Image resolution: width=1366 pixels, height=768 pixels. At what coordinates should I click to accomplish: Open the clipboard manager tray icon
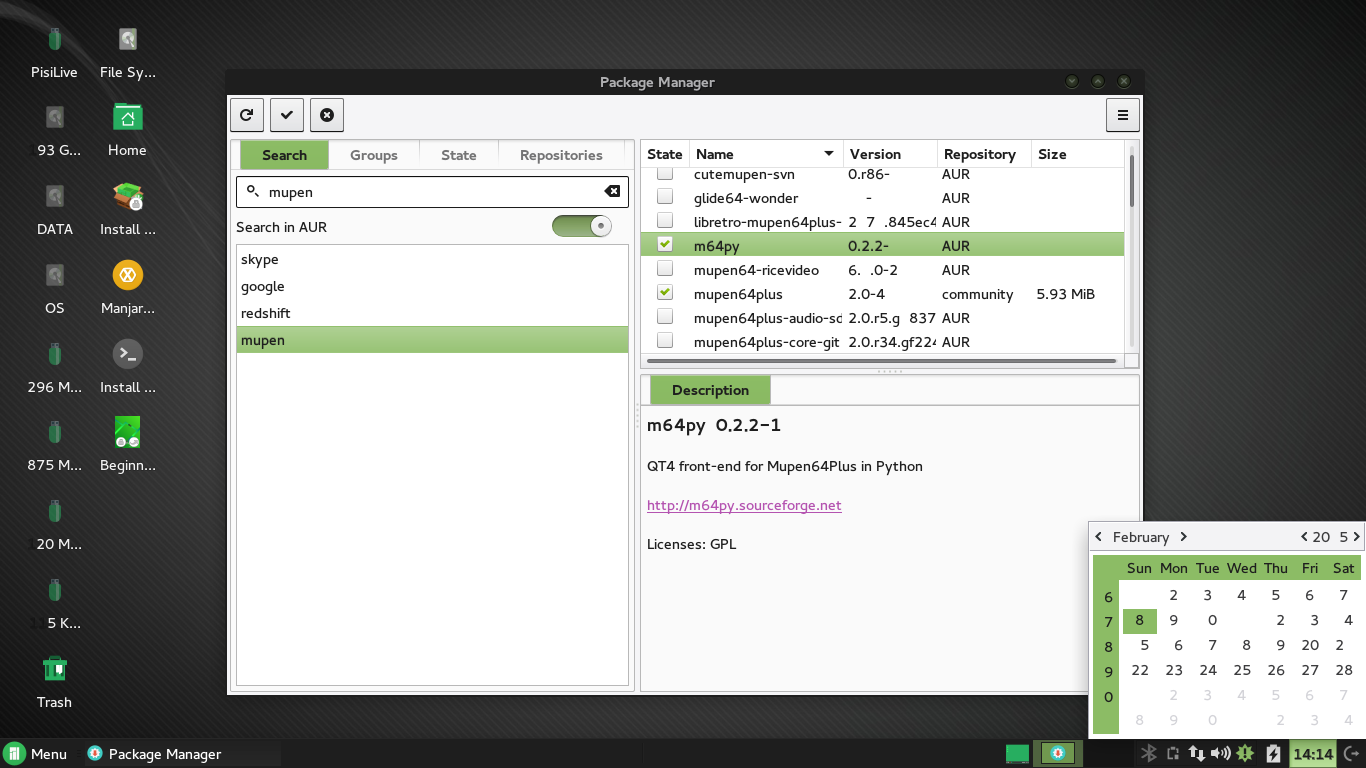1173,753
